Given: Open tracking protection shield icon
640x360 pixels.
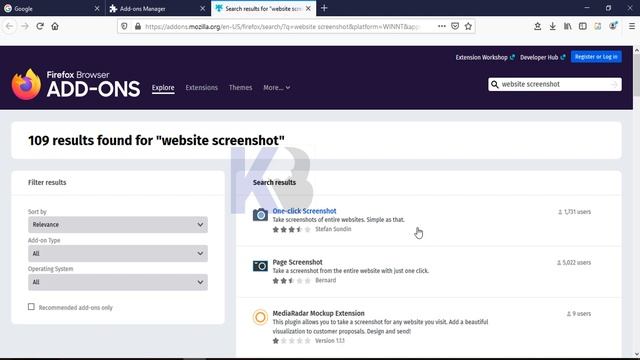Looking at the screenshot, I should (124, 26).
